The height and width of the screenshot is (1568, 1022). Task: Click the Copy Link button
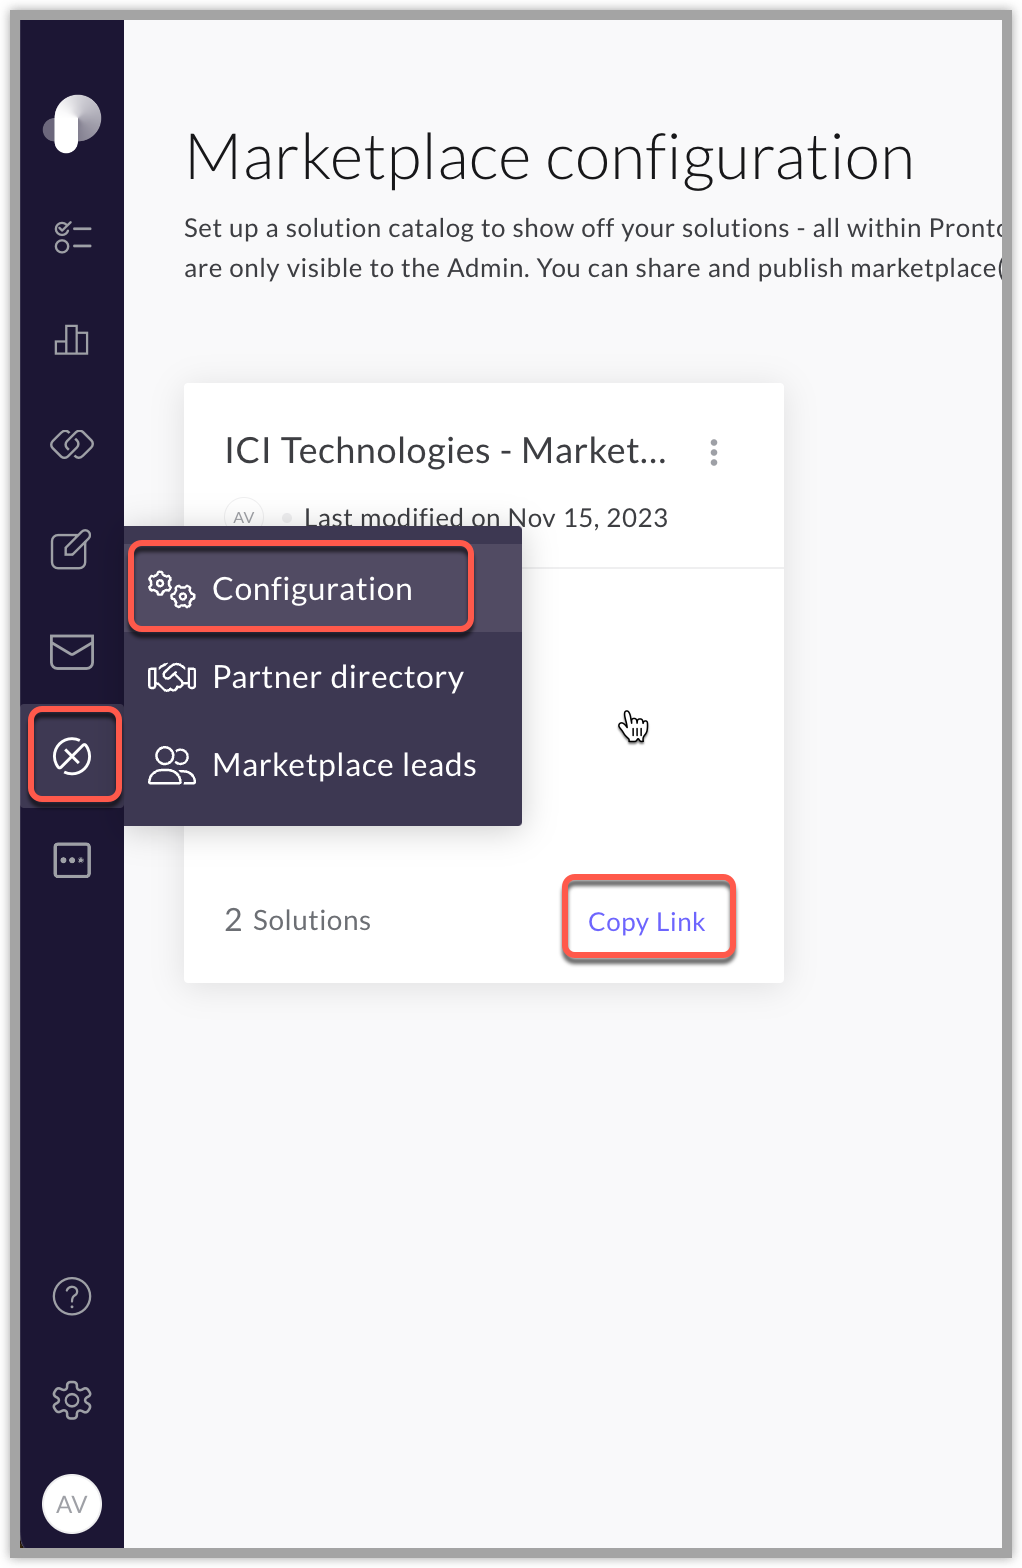click(647, 921)
